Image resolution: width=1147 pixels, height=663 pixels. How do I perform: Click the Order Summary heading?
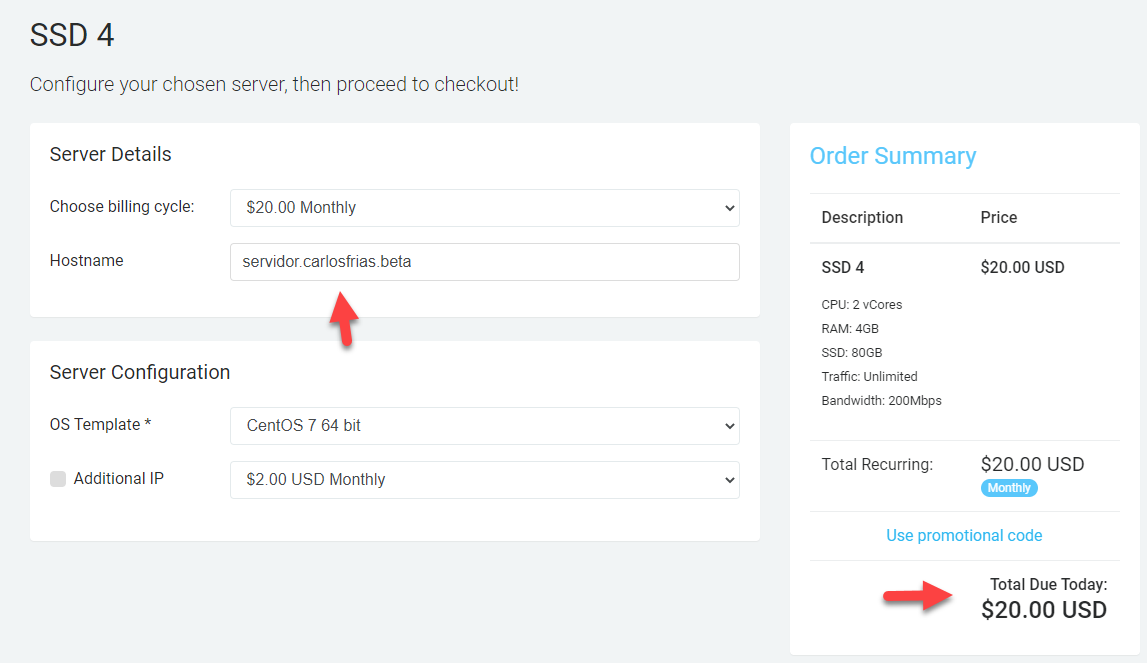coord(892,156)
